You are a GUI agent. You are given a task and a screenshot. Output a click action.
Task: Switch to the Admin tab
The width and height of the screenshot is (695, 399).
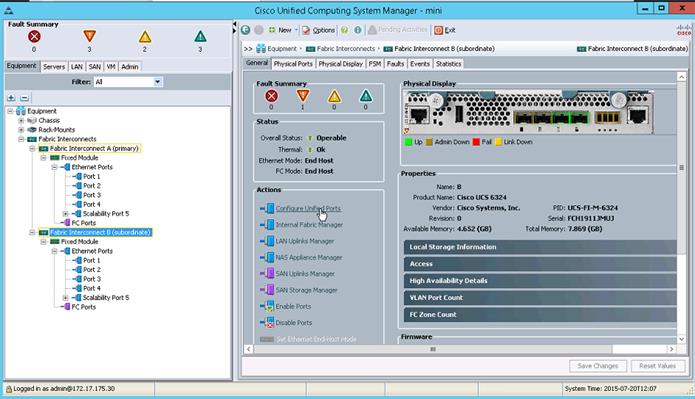130,66
